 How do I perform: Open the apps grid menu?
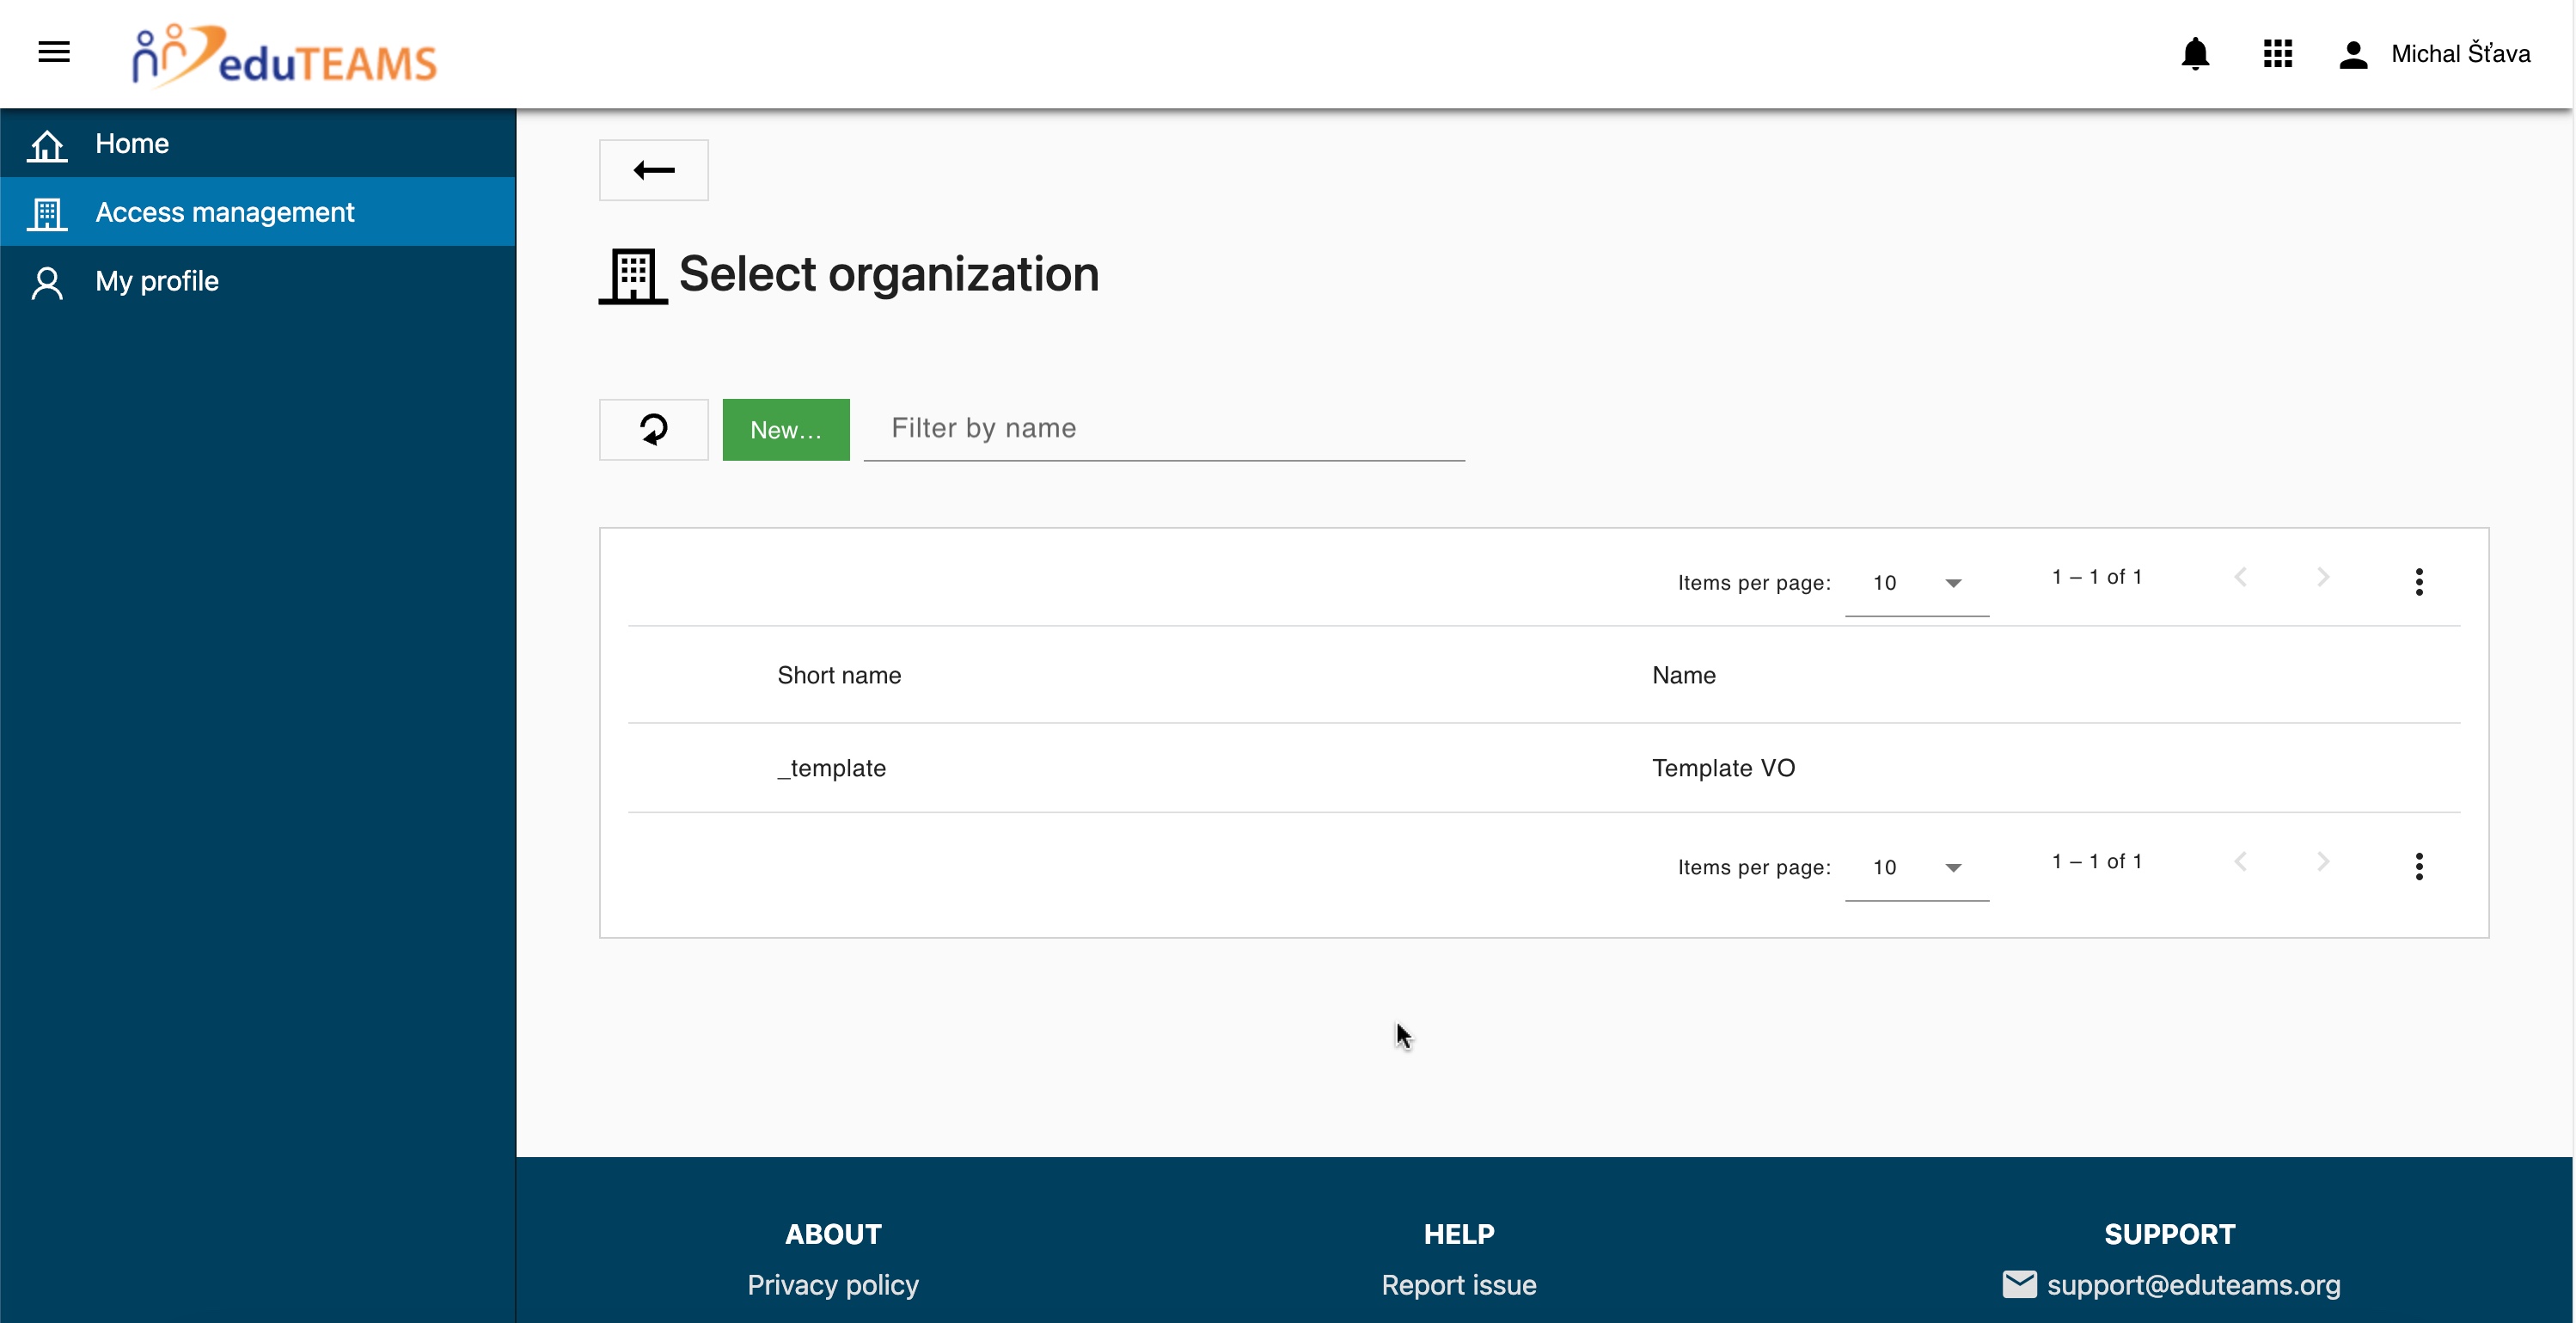tap(2277, 53)
